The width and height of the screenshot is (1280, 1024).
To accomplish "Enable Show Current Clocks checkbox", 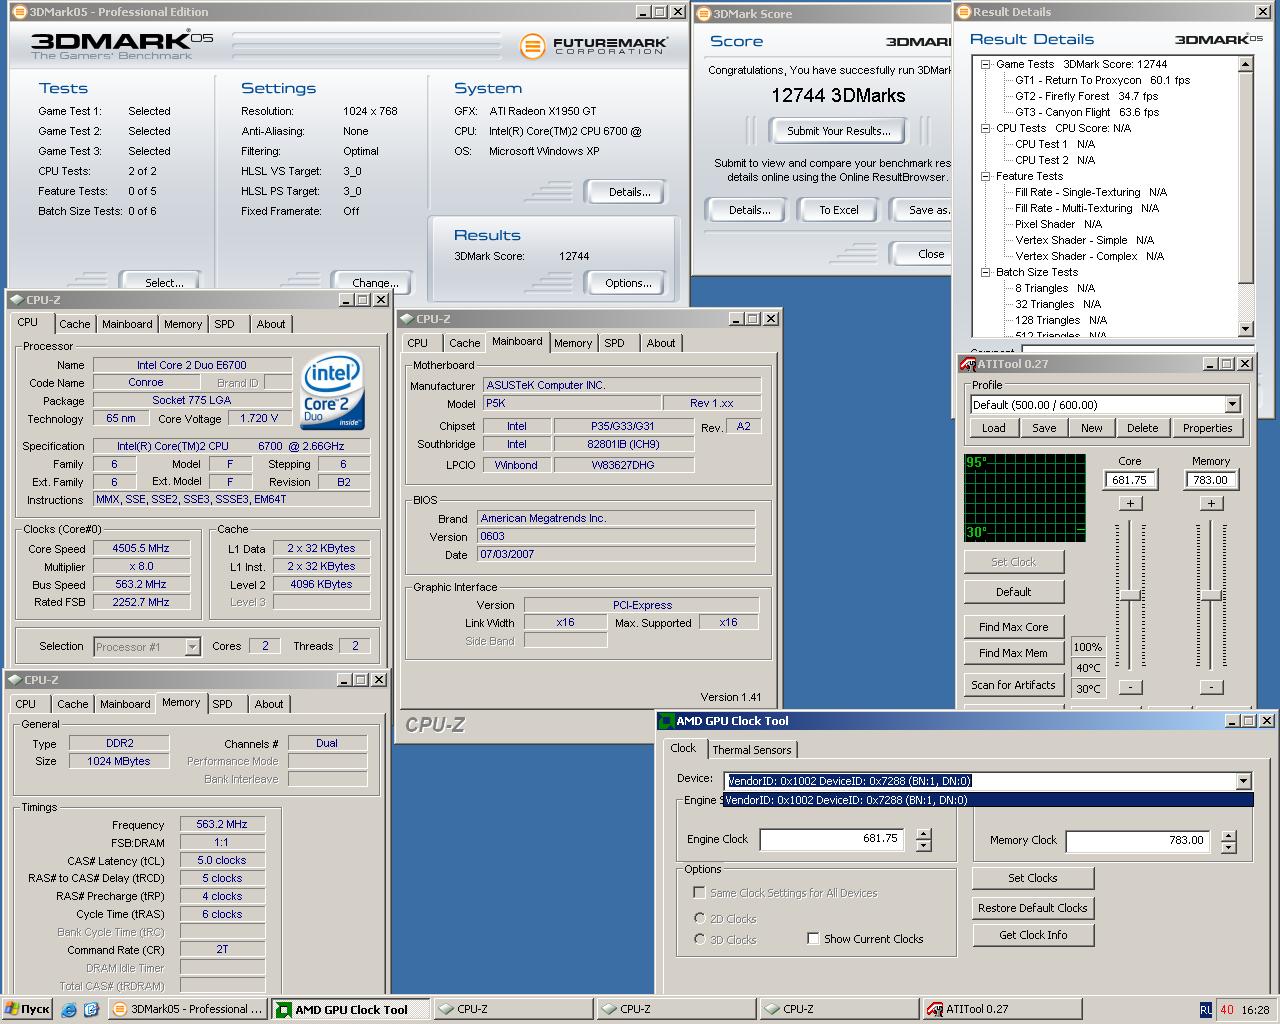I will [813, 939].
